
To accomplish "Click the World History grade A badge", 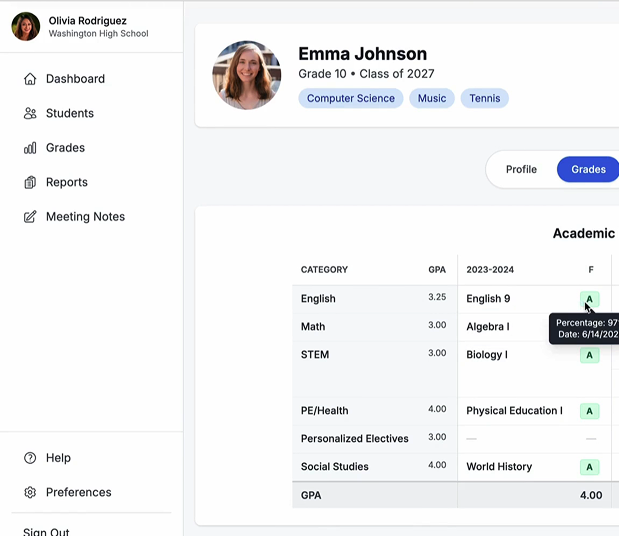I will tap(590, 467).
